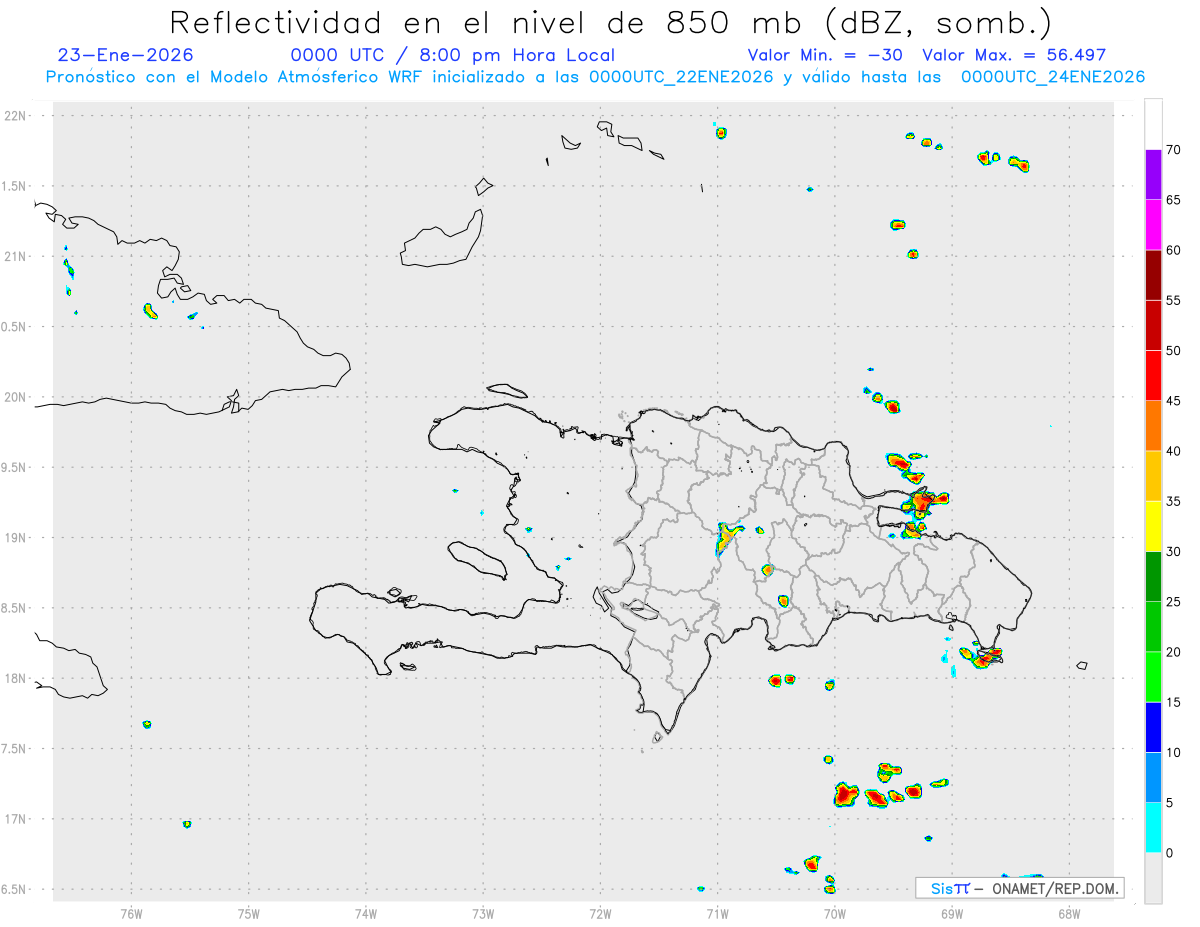
Task: Click the '70W' longitude label
Action: pyautogui.click(x=835, y=913)
